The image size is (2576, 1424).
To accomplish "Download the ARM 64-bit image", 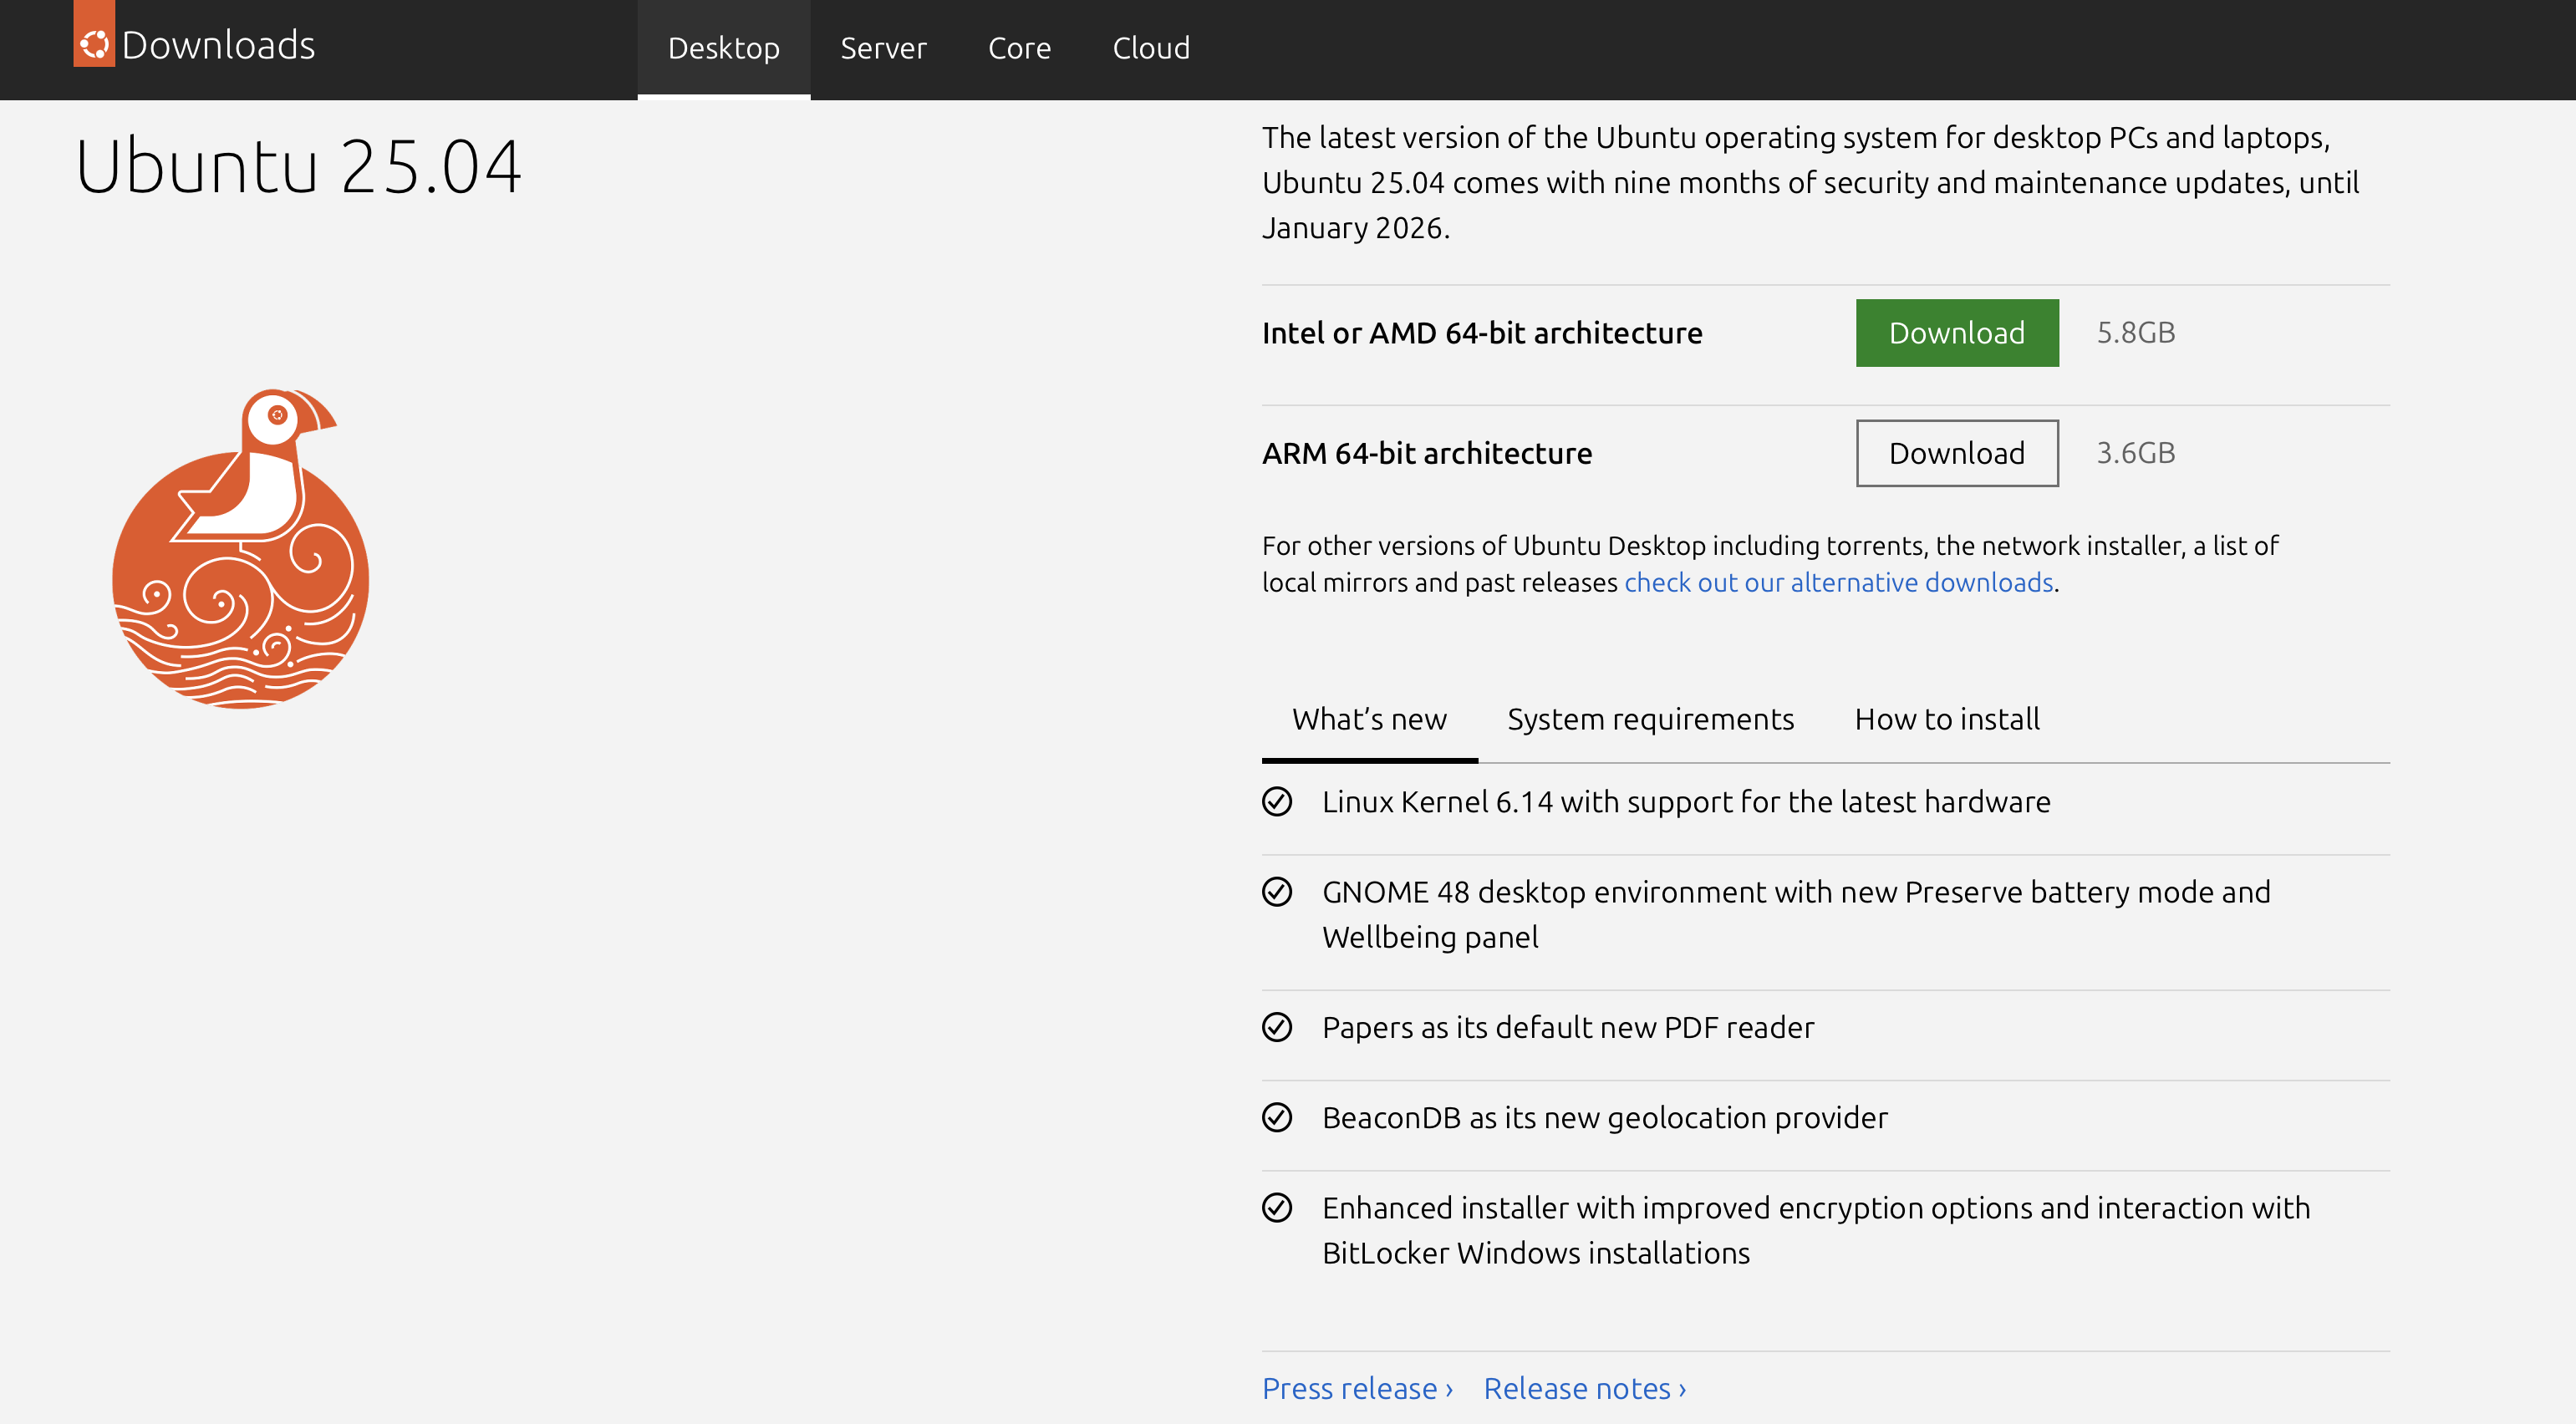I will pos(1956,453).
